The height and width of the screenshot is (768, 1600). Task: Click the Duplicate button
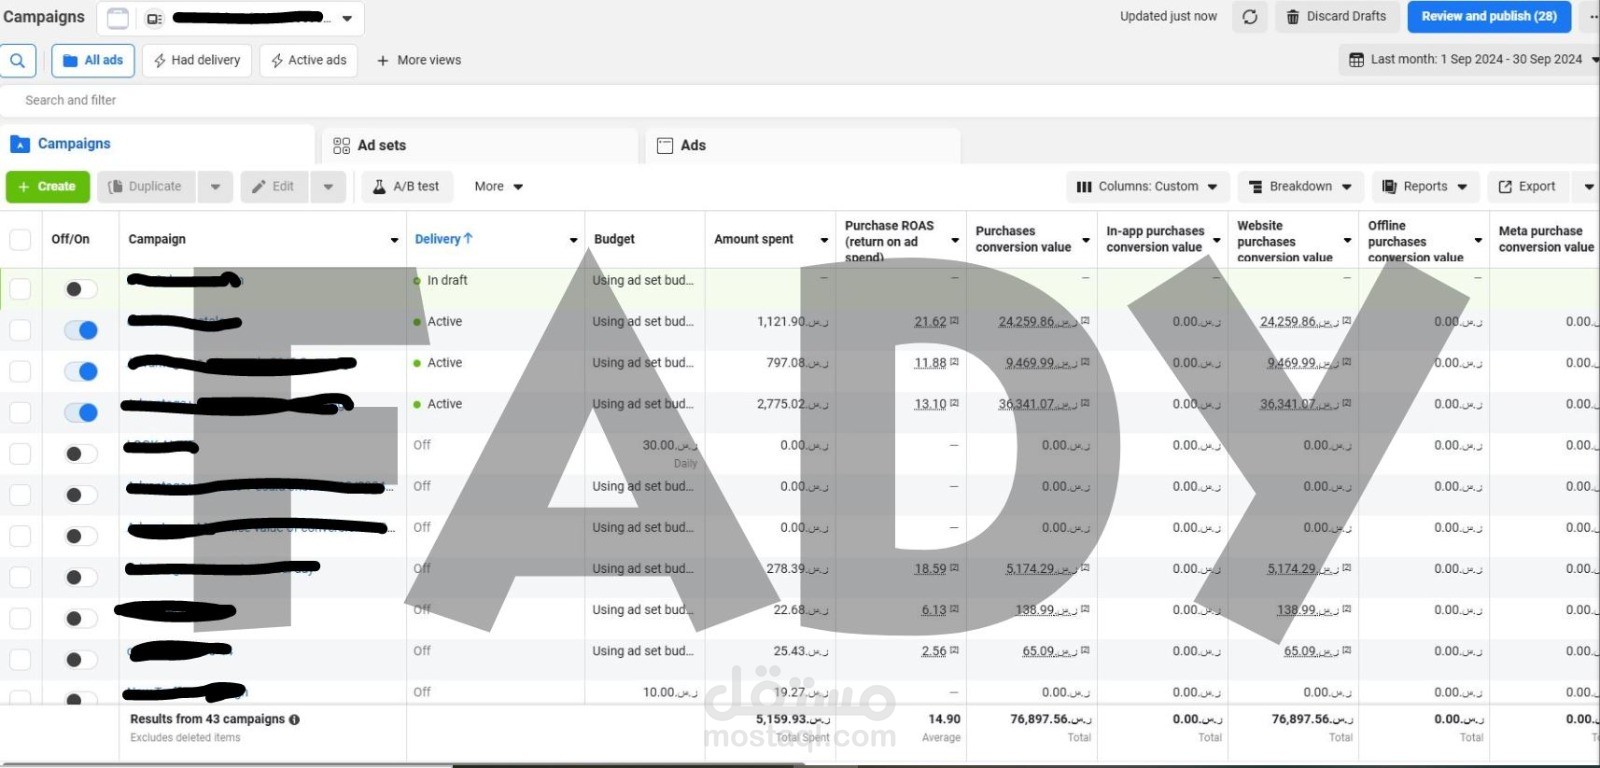click(146, 187)
